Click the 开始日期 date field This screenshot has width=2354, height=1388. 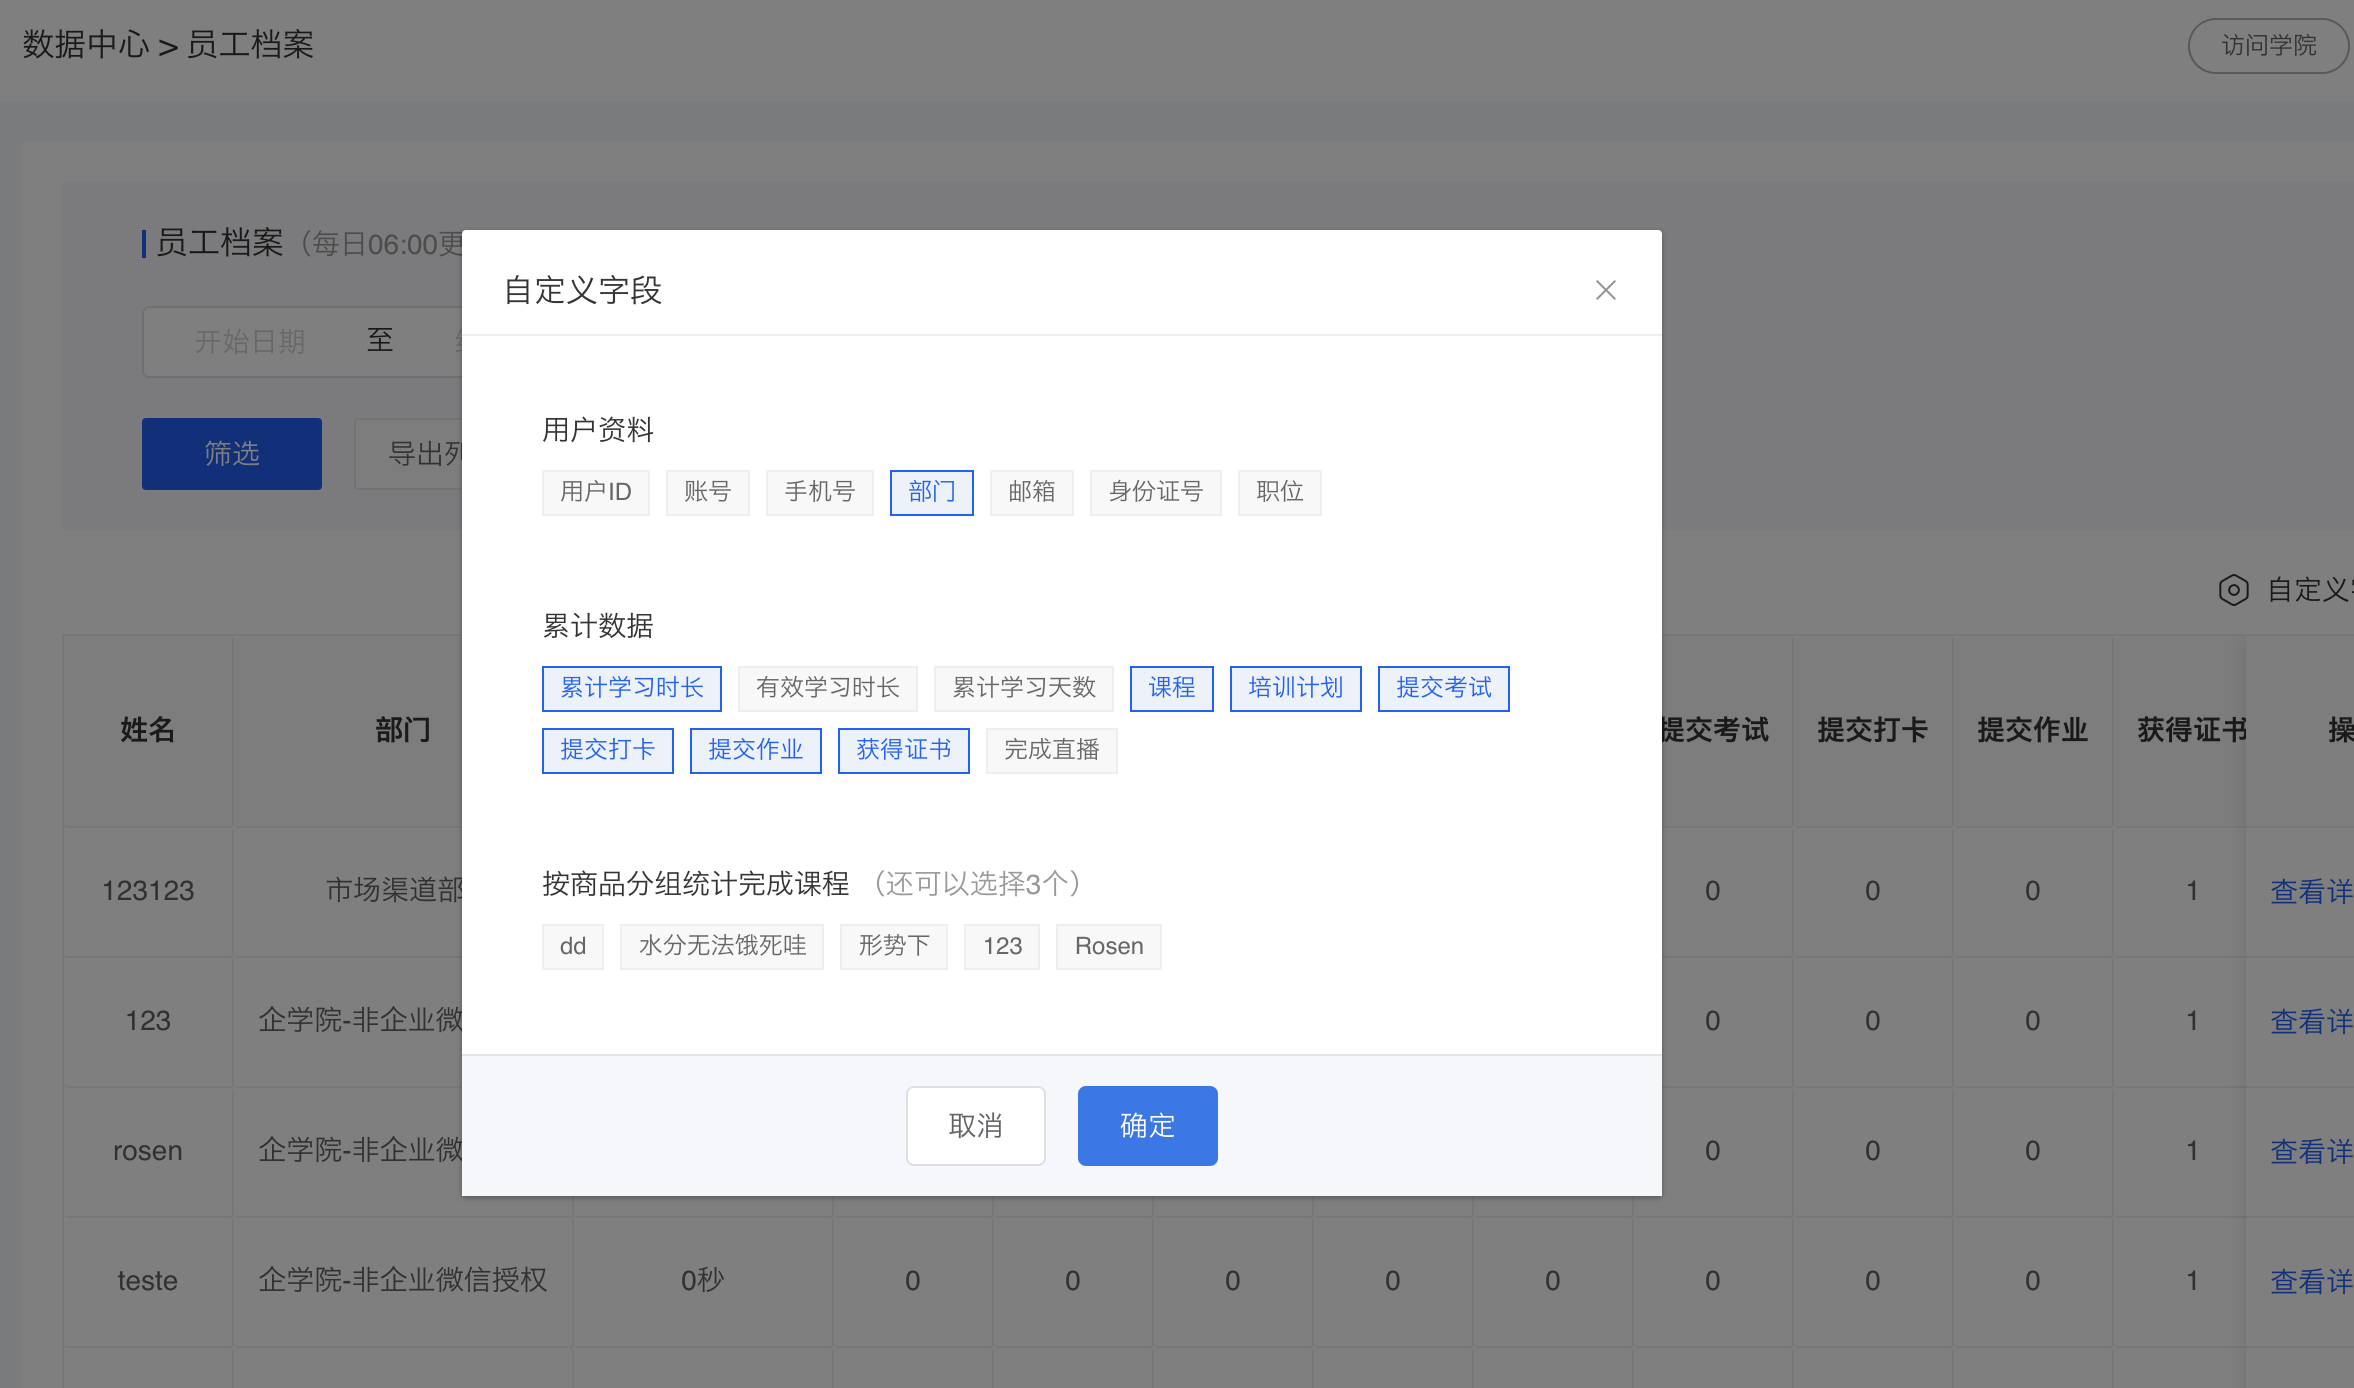pyautogui.click(x=249, y=342)
